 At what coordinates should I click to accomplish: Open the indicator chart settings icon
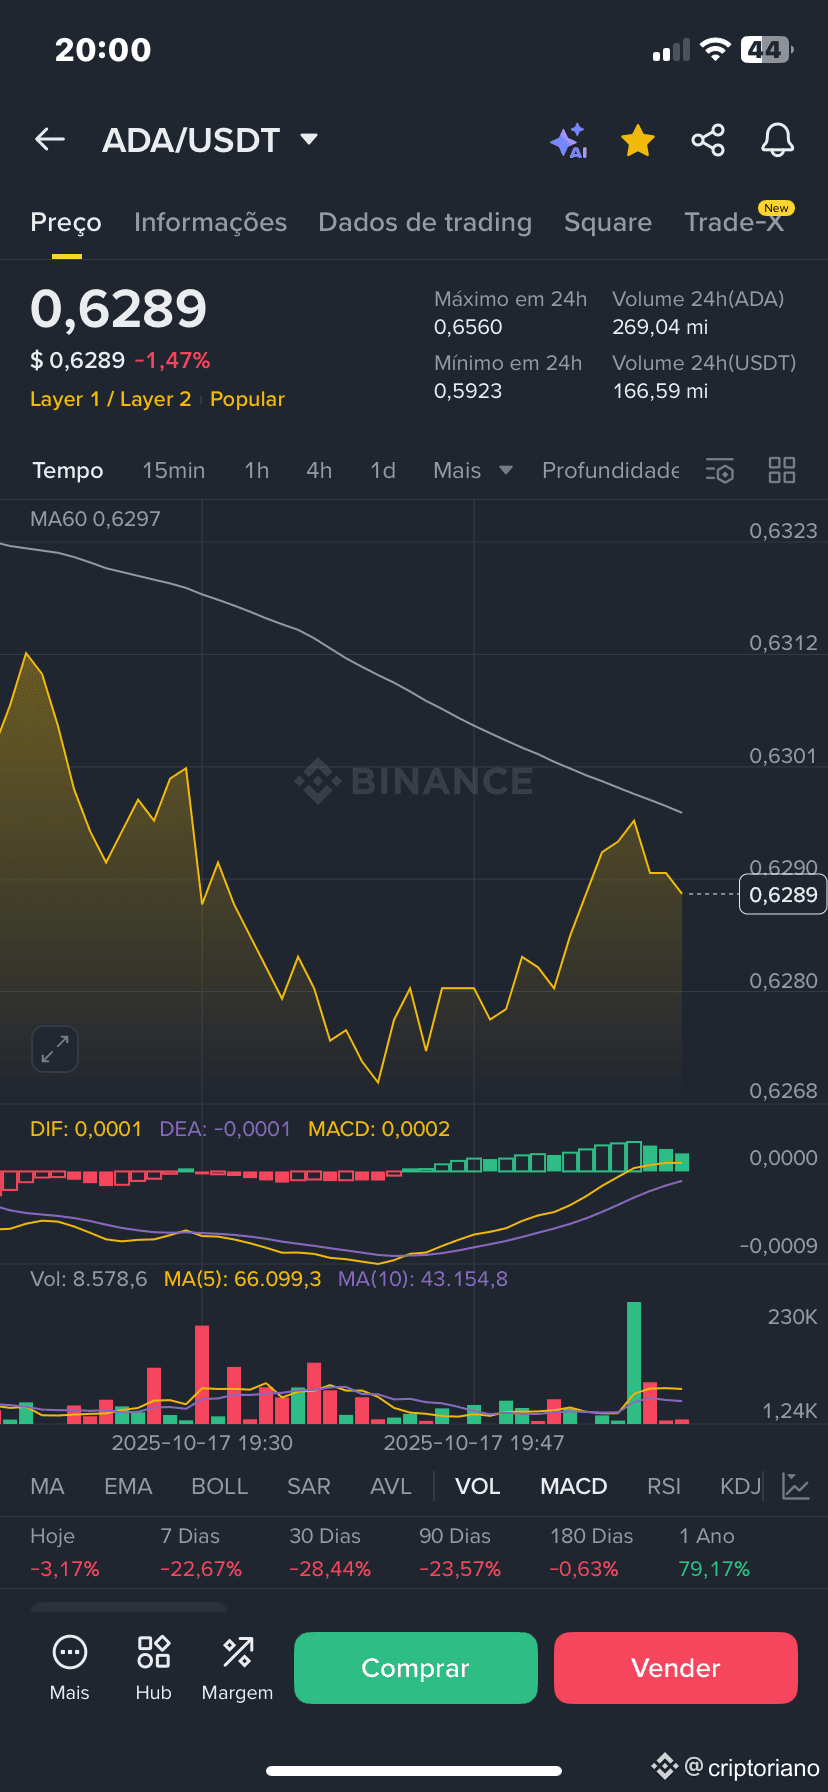(796, 1486)
